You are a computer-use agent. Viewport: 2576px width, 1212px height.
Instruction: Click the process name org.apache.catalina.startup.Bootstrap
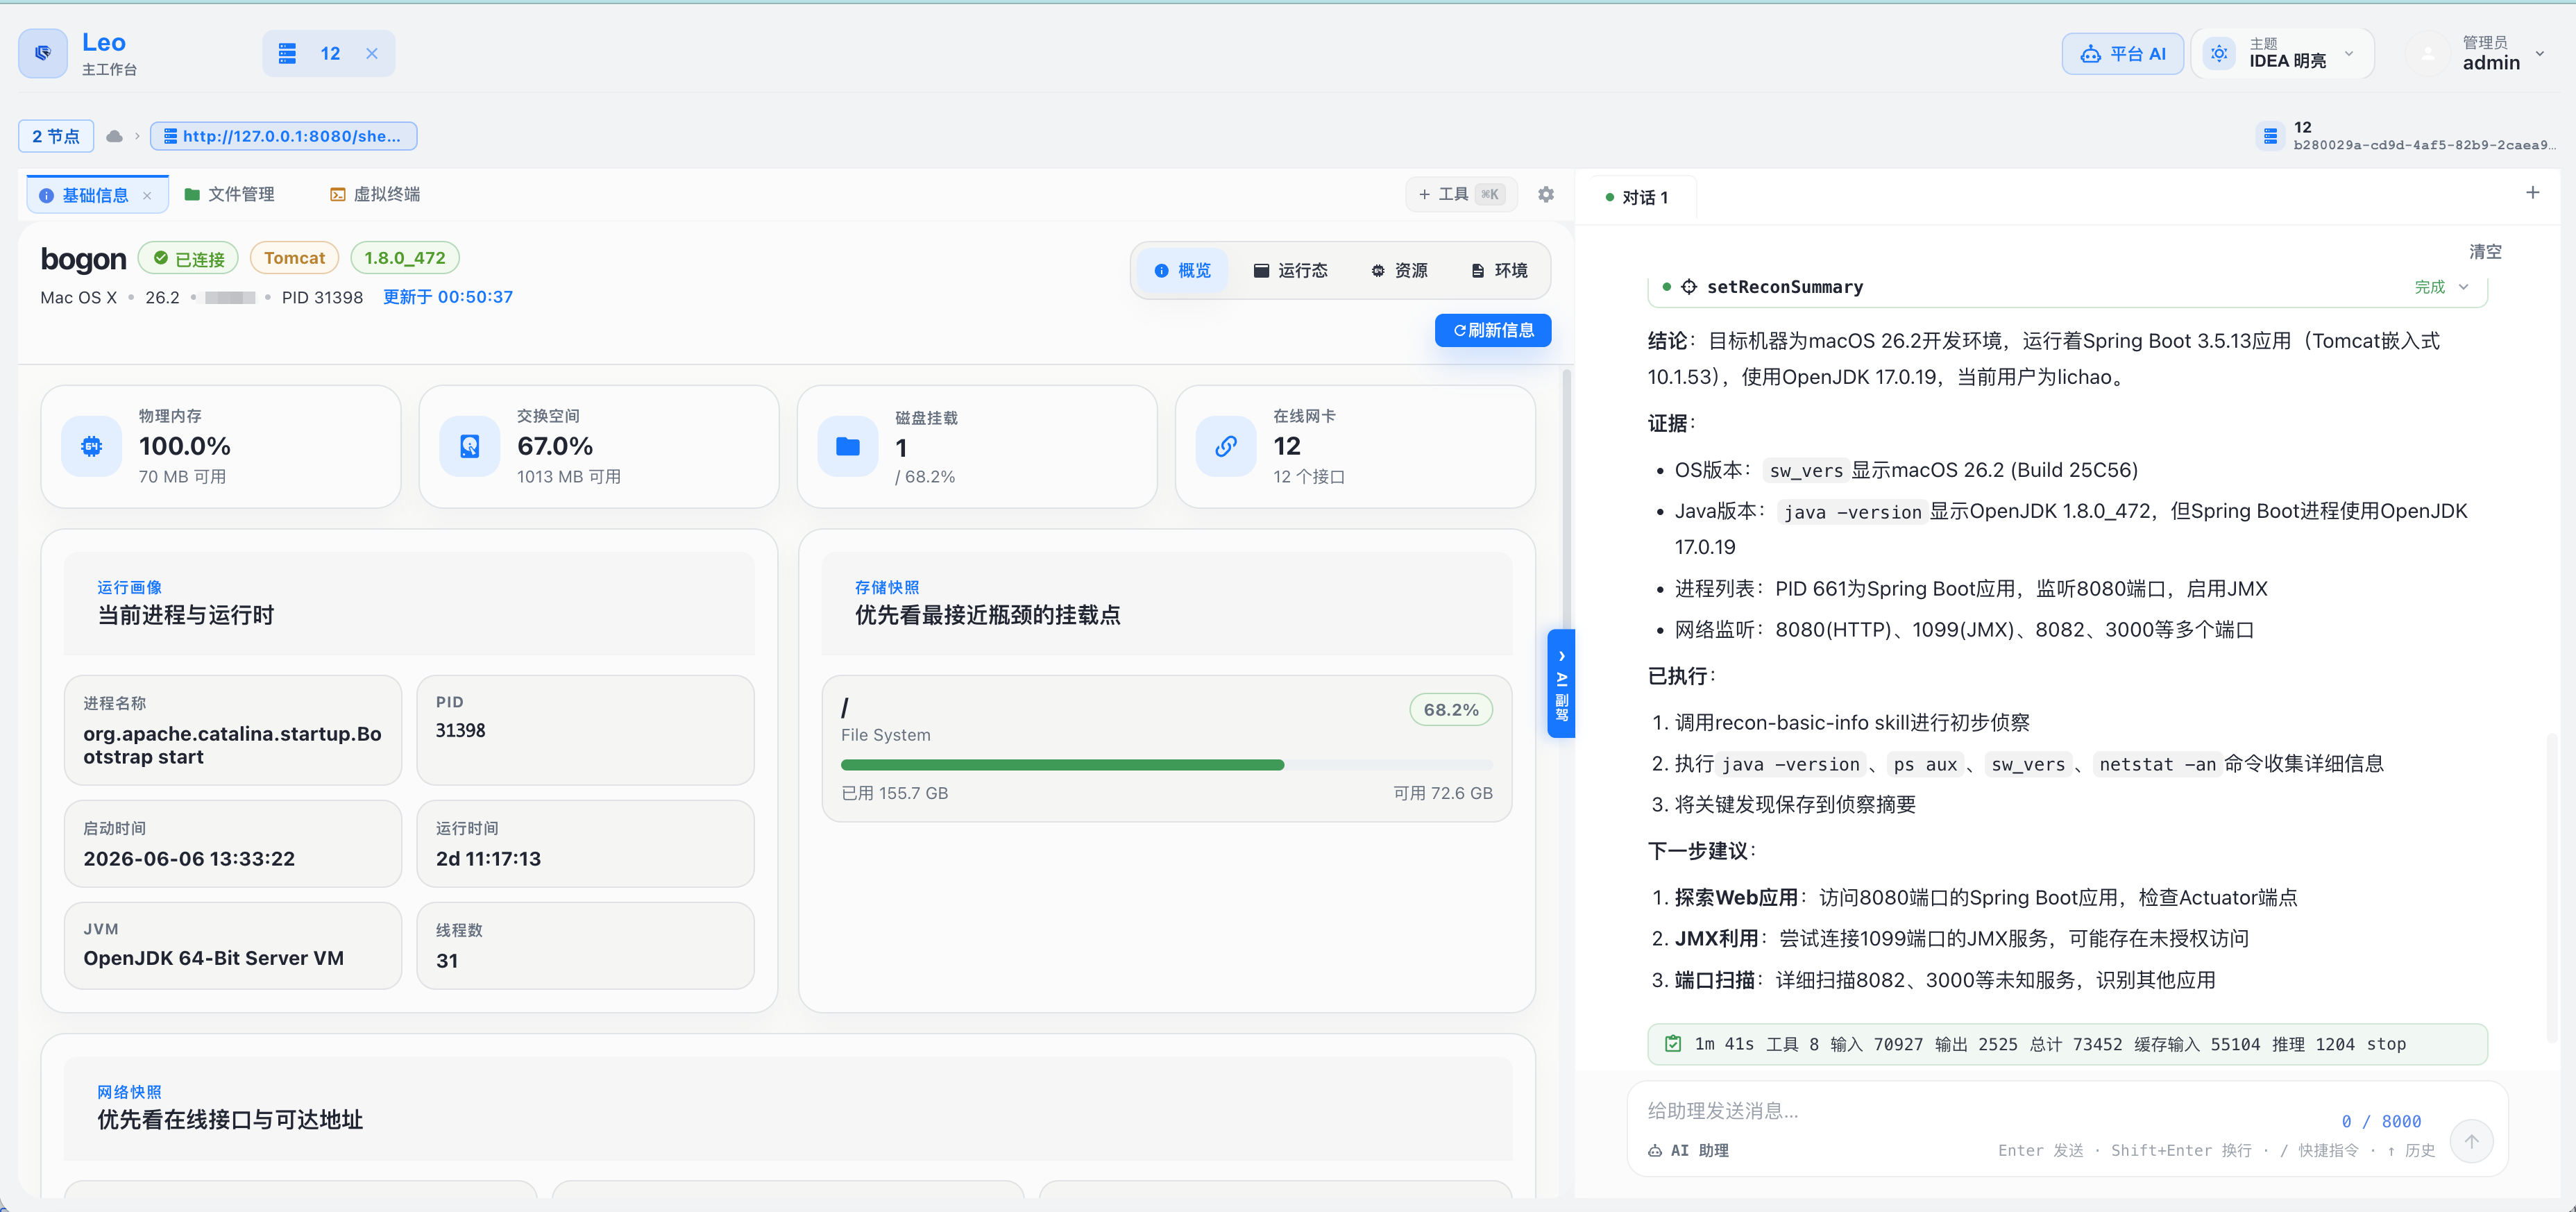pyautogui.click(x=233, y=745)
